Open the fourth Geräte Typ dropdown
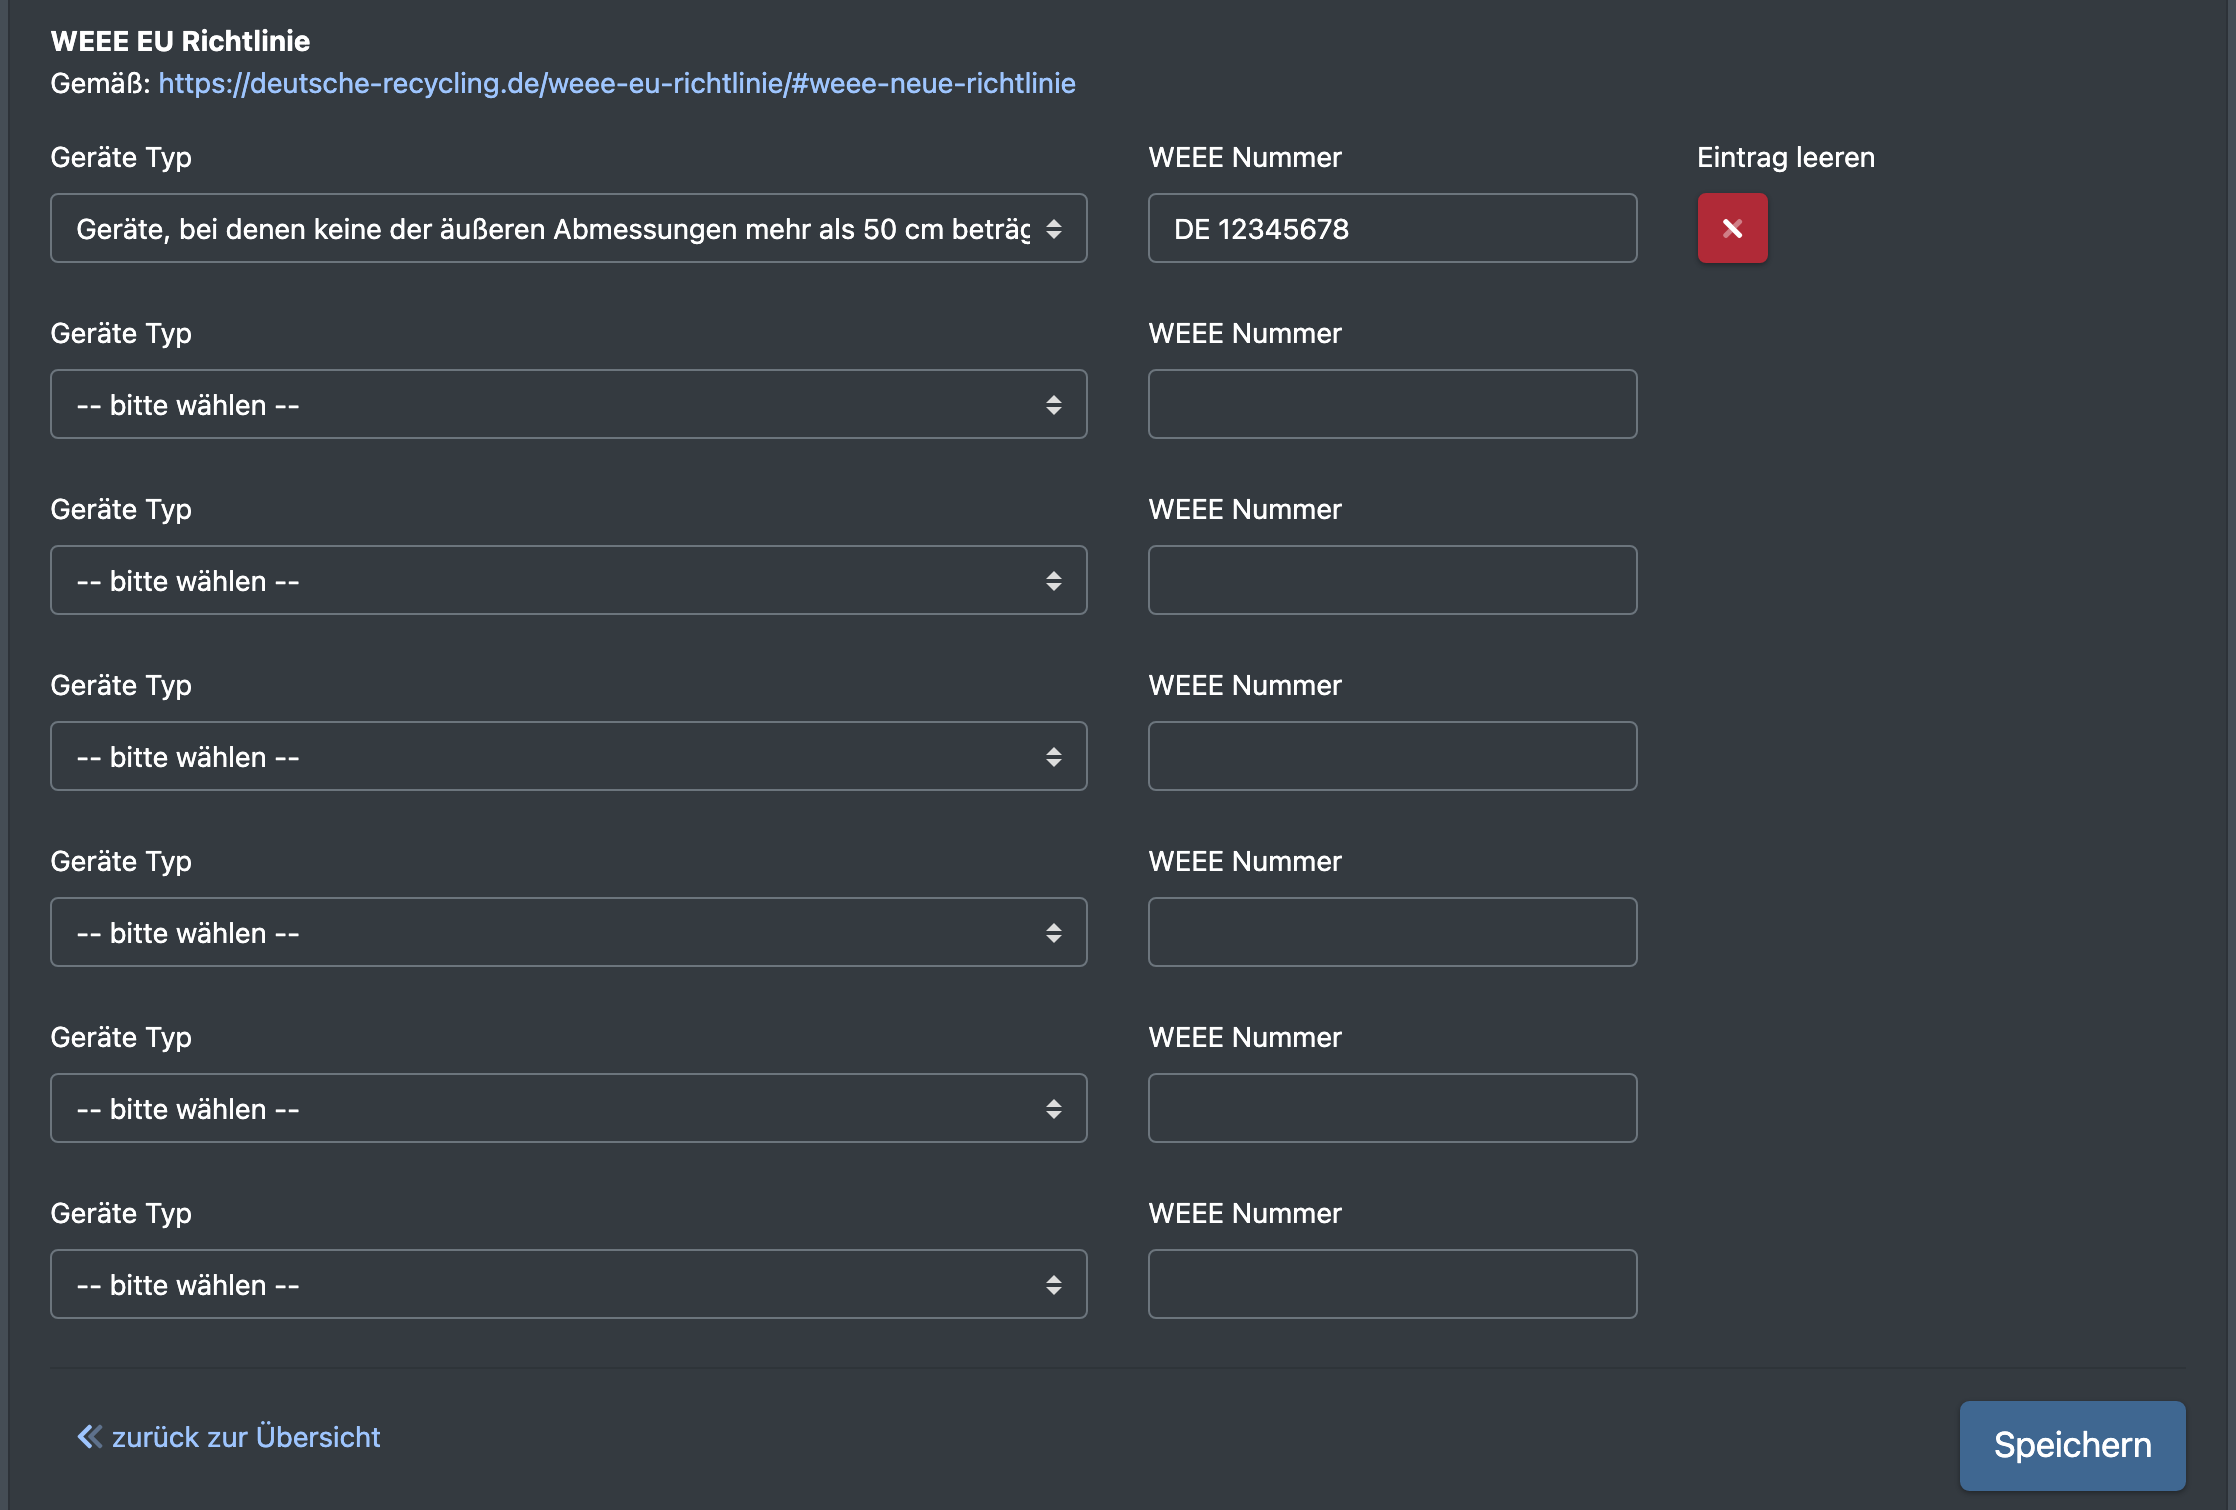This screenshot has height=1510, width=2236. (568, 756)
